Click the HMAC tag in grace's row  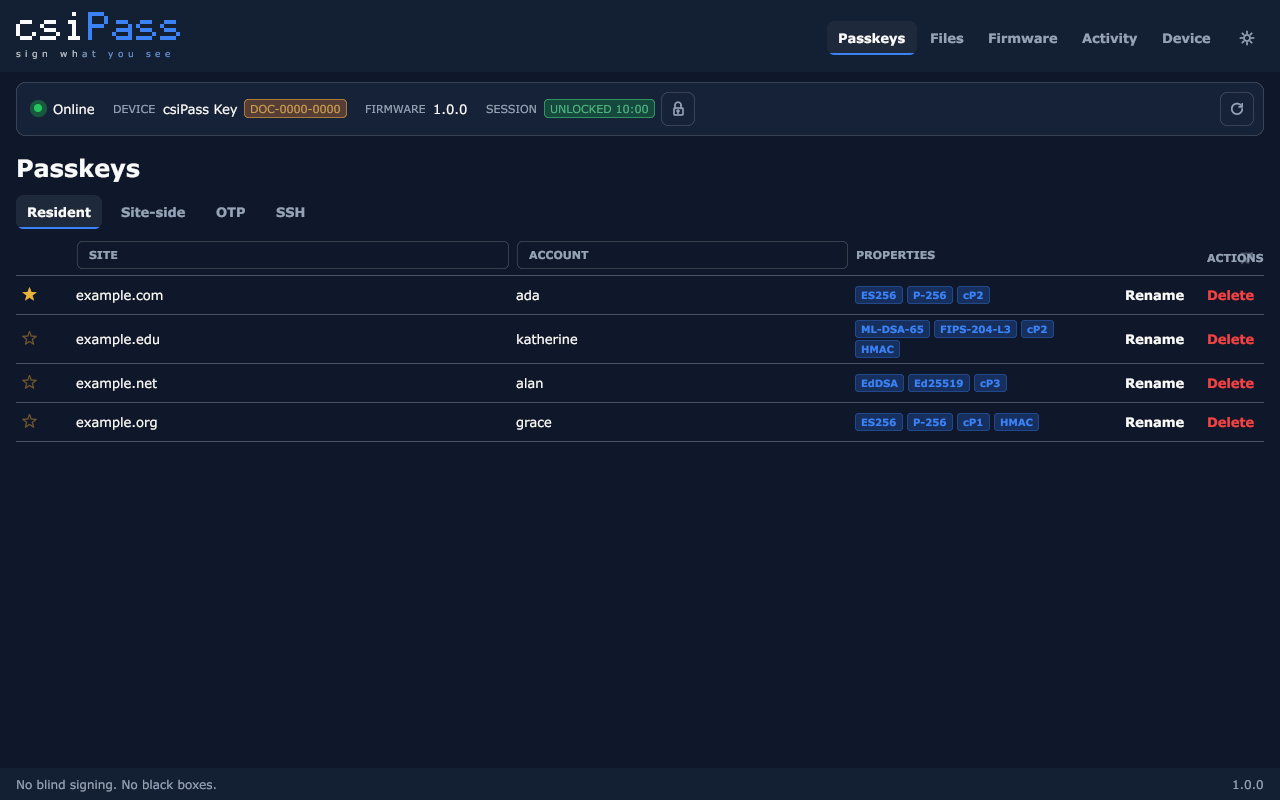(x=1016, y=422)
